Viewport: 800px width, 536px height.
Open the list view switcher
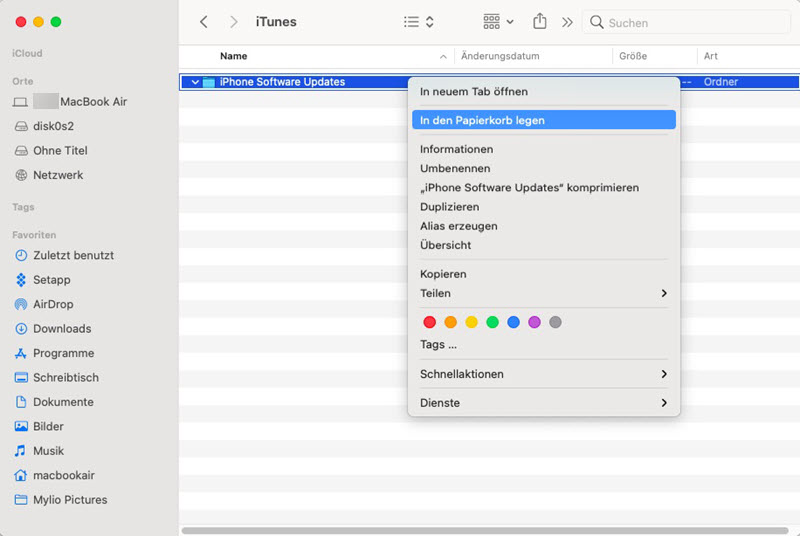pyautogui.click(x=418, y=22)
